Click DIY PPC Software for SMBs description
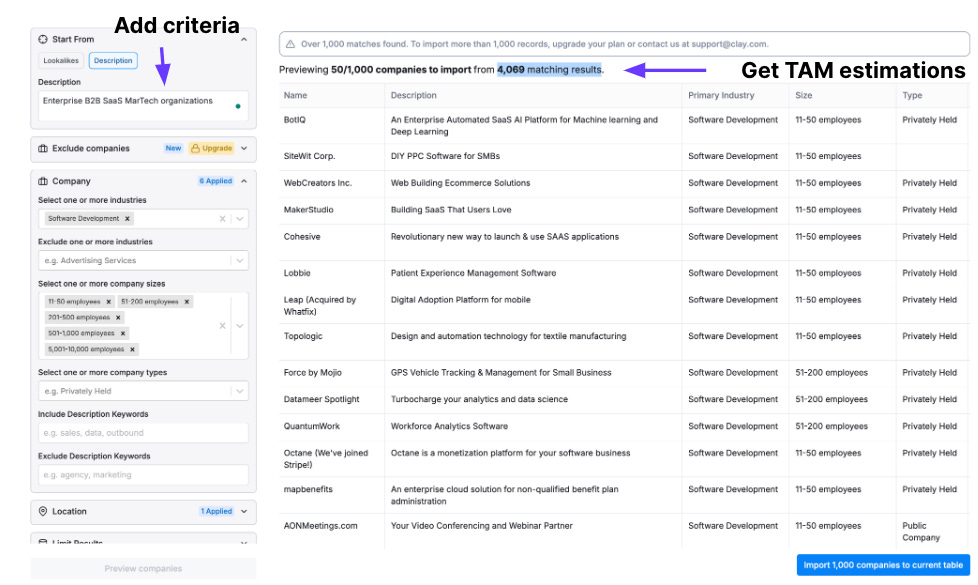 coord(445,156)
